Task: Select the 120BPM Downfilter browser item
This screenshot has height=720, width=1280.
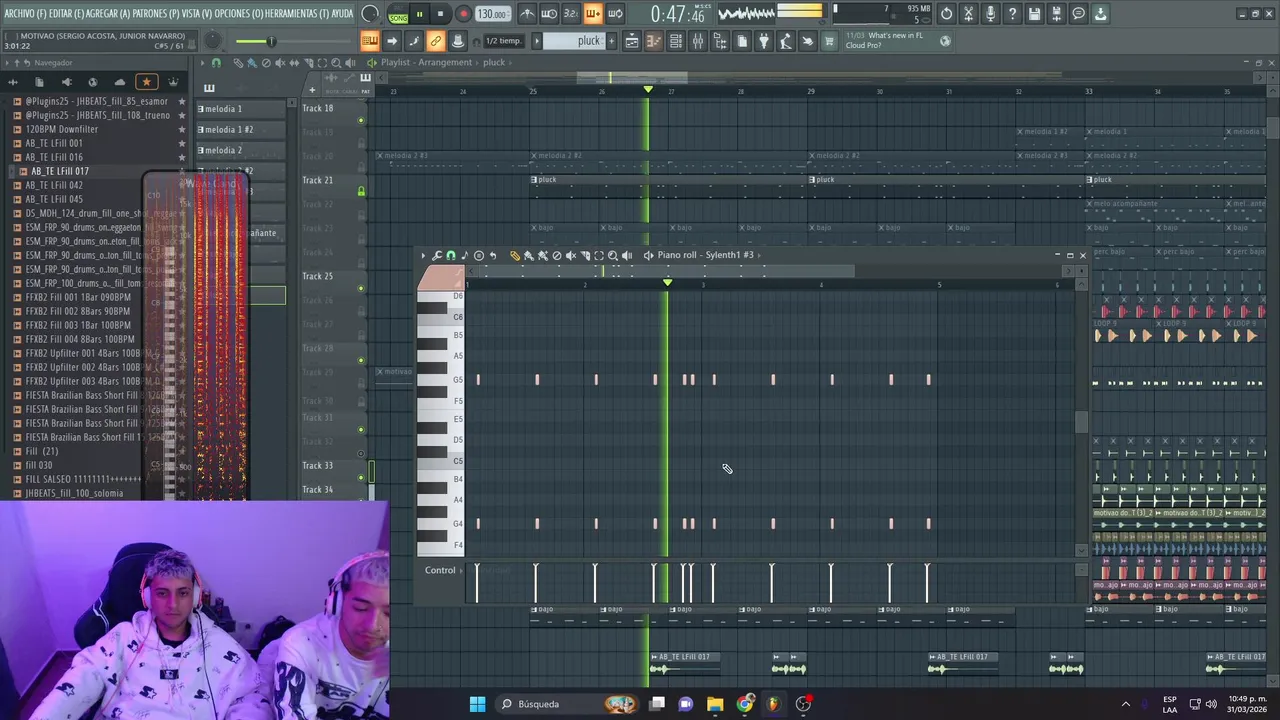Action: [x=62, y=129]
